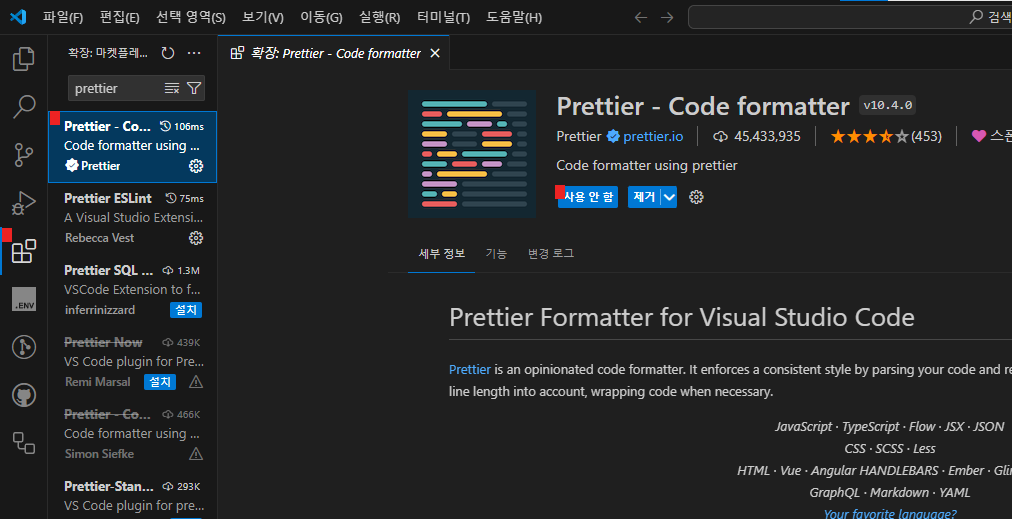Clear extensions search results
Screen dimensions: 1012x519
(172, 88)
